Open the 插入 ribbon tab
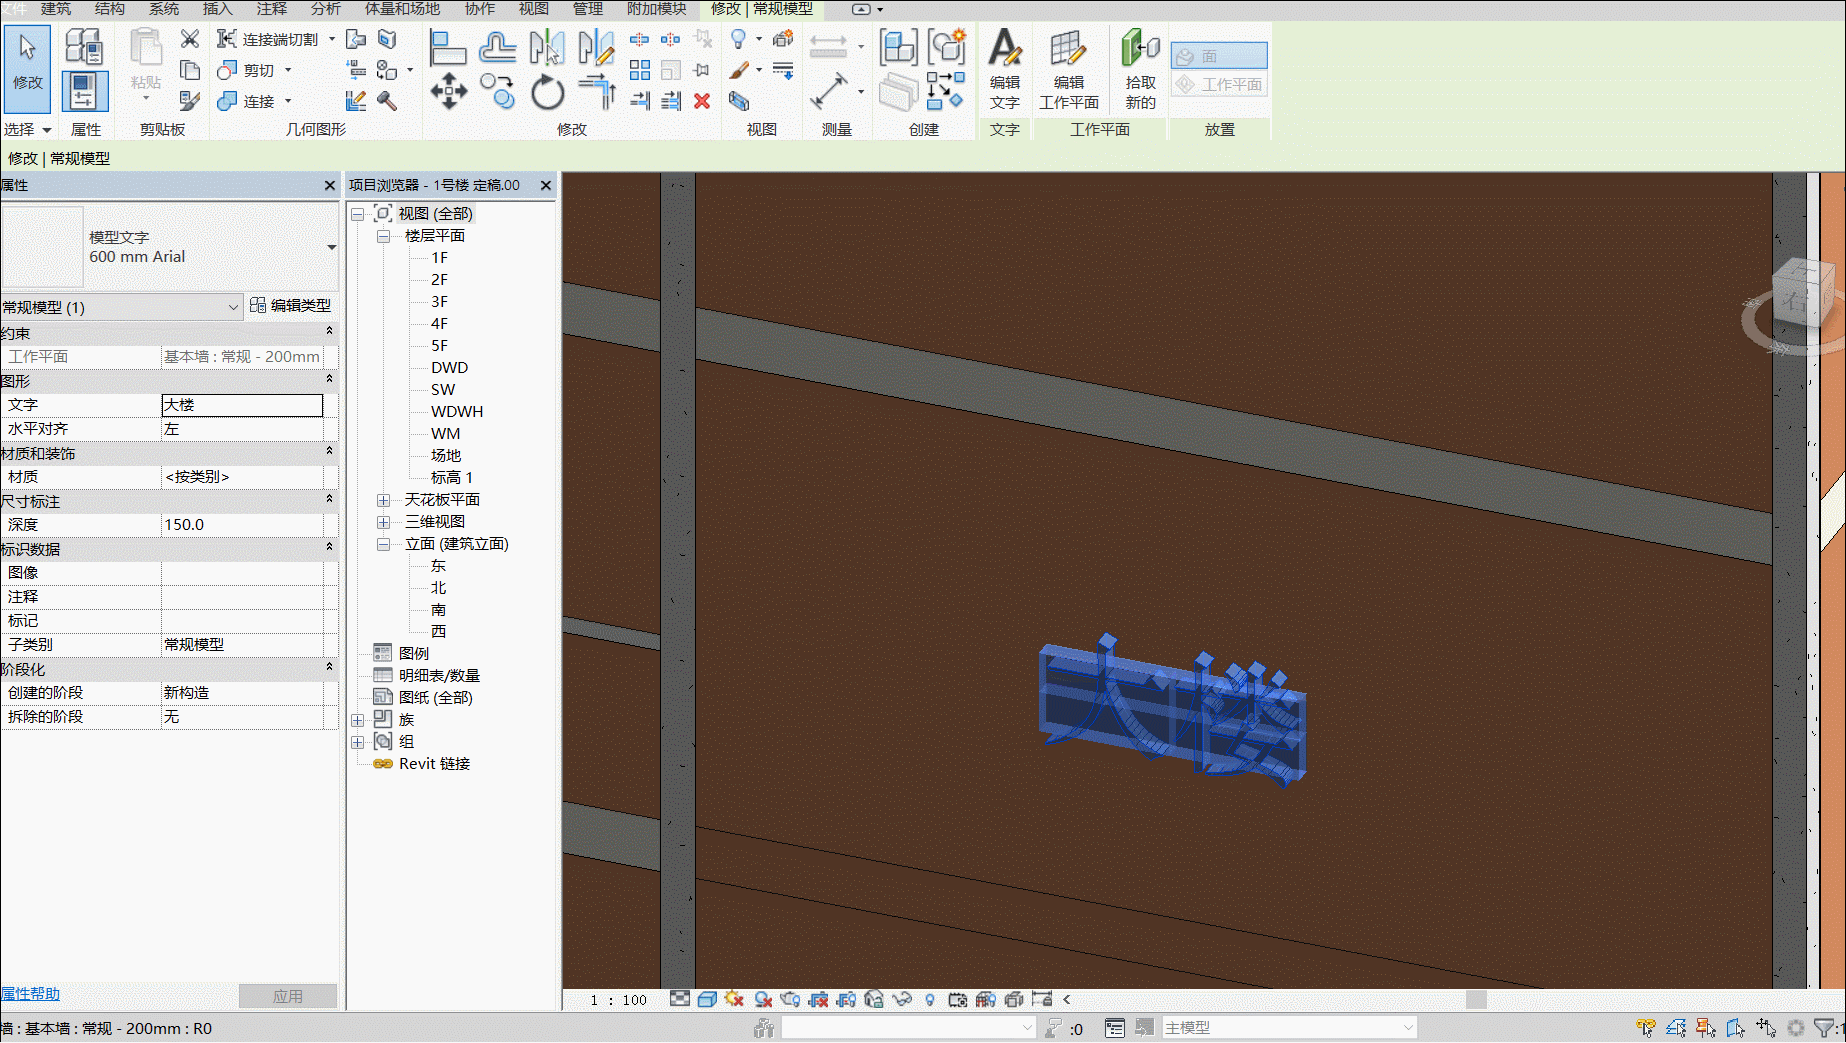Image resolution: width=1846 pixels, height=1043 pixels. [x=217, y=9]
